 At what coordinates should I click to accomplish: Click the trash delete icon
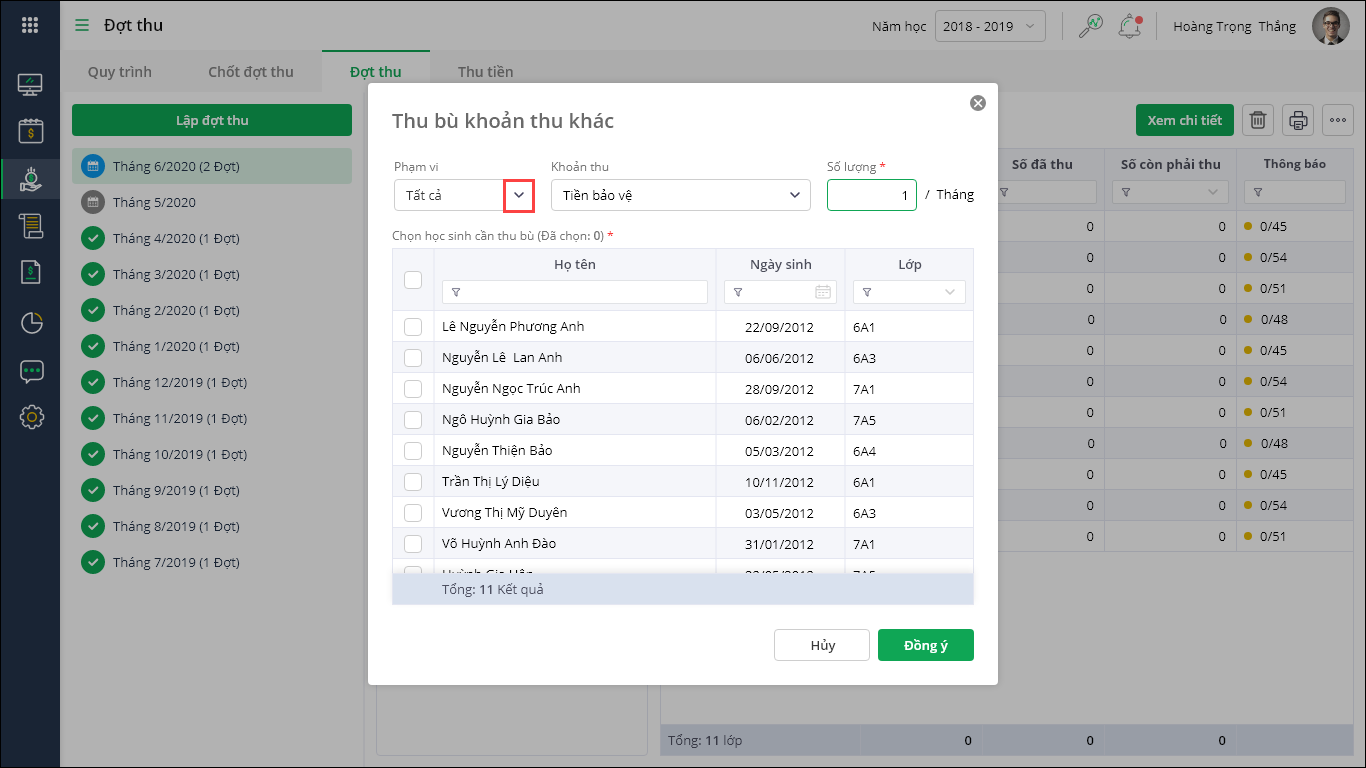pos(1258,121)
